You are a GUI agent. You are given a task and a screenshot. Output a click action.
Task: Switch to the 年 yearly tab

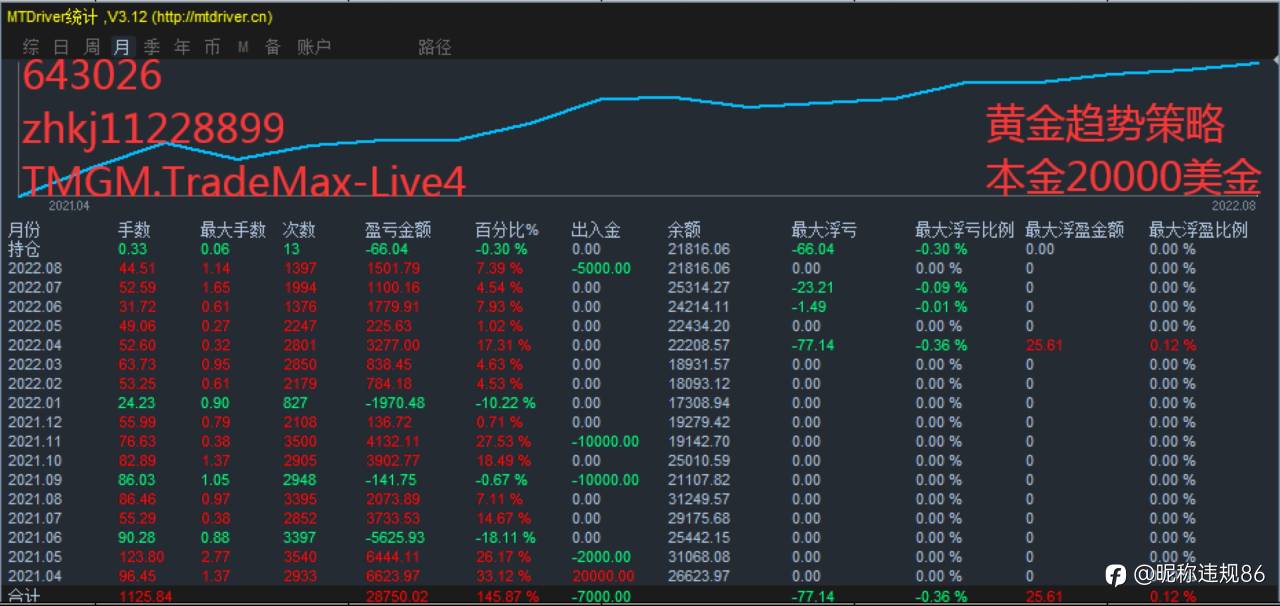[182, 47]
